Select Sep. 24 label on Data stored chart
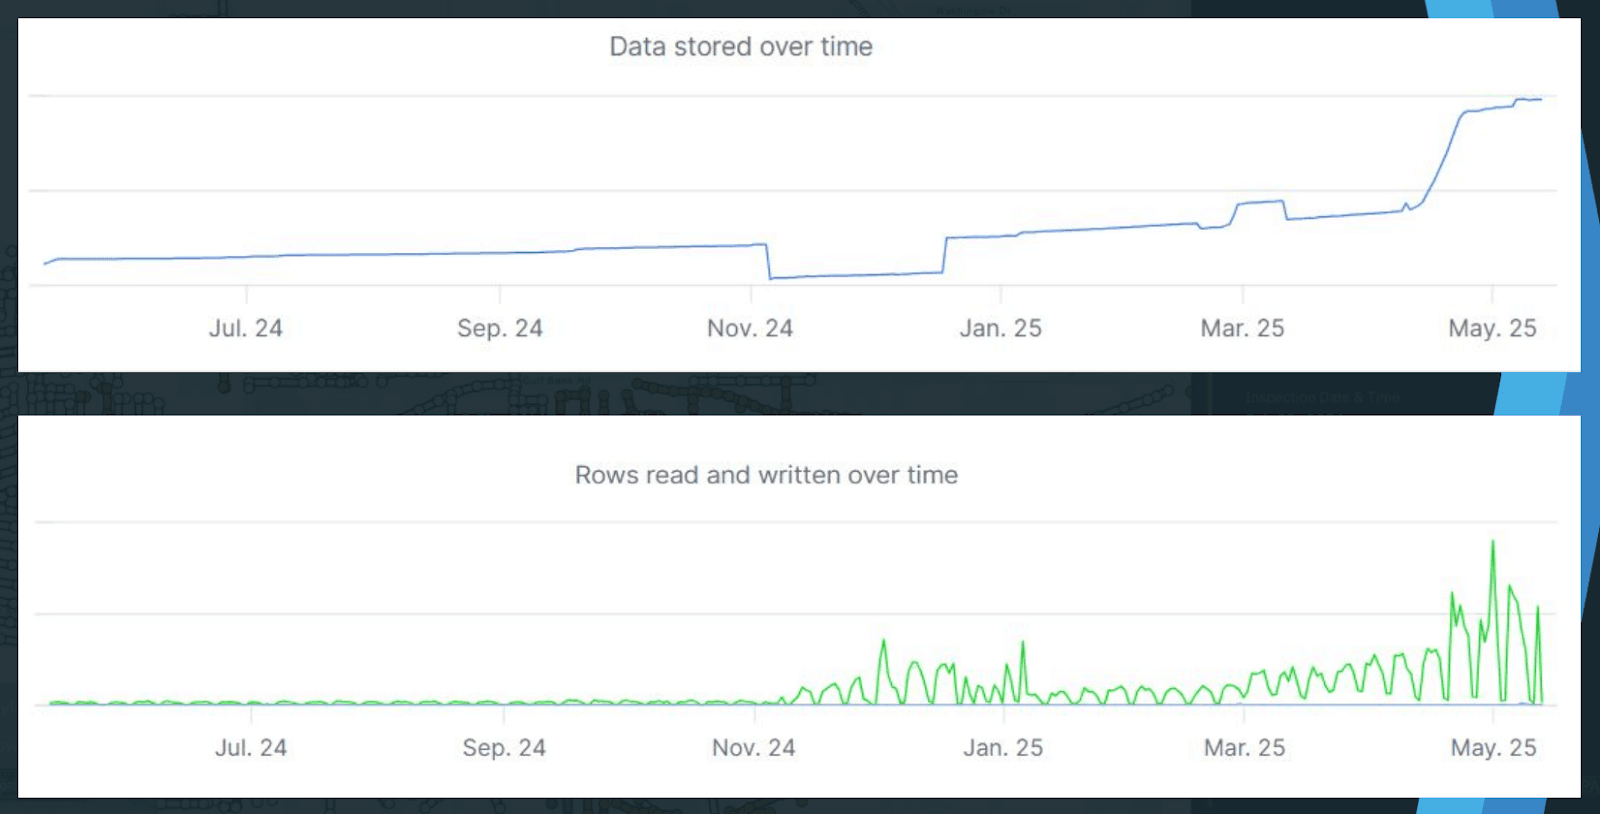The image size is (1600, 814). (500, 328)
